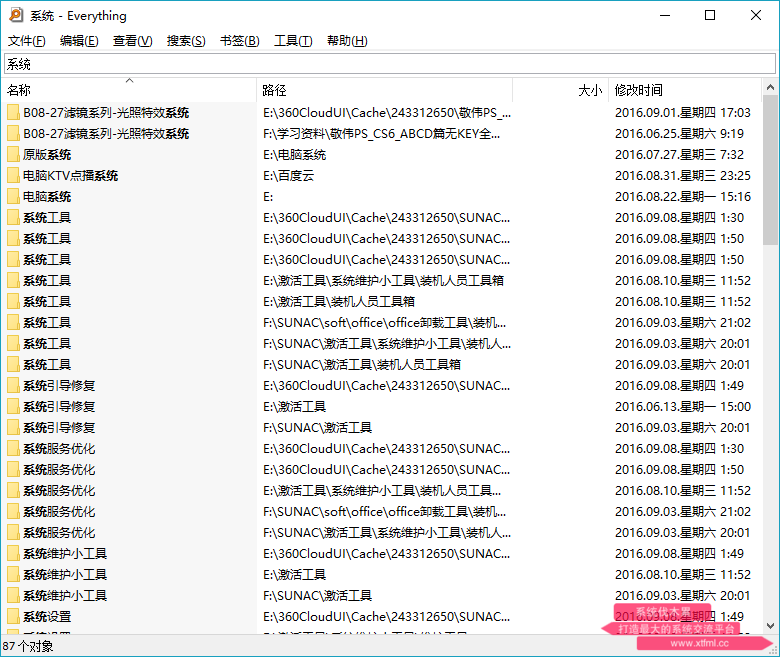Select the 电脑系统 folder name
Viewport: 780px width, 657px height.
(x=47, y=196)
